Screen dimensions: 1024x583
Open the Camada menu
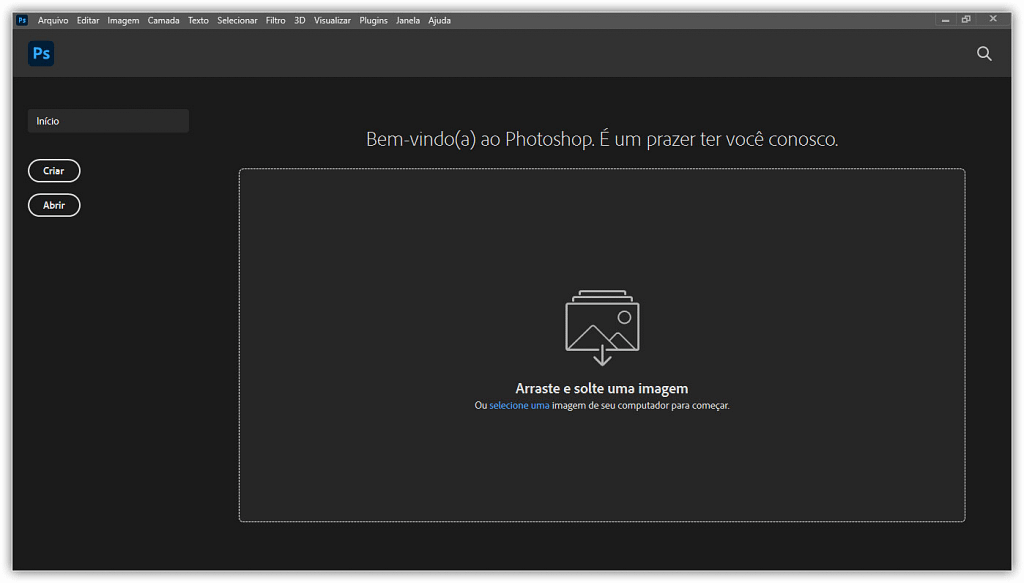[x=163, y=20]
